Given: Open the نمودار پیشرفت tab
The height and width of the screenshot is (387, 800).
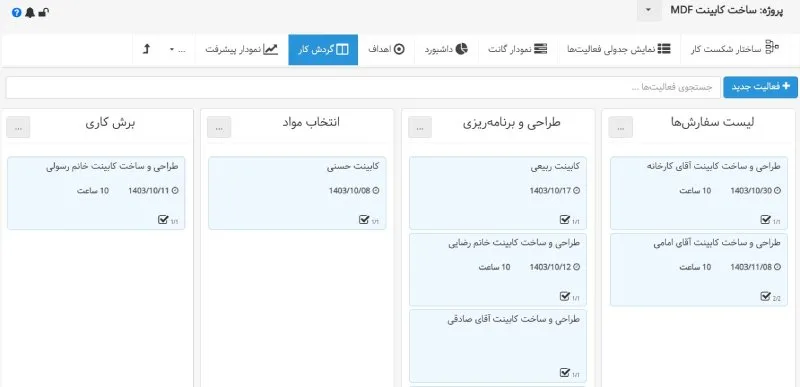Looking at the screenshot, I should [x=241, y=49].
